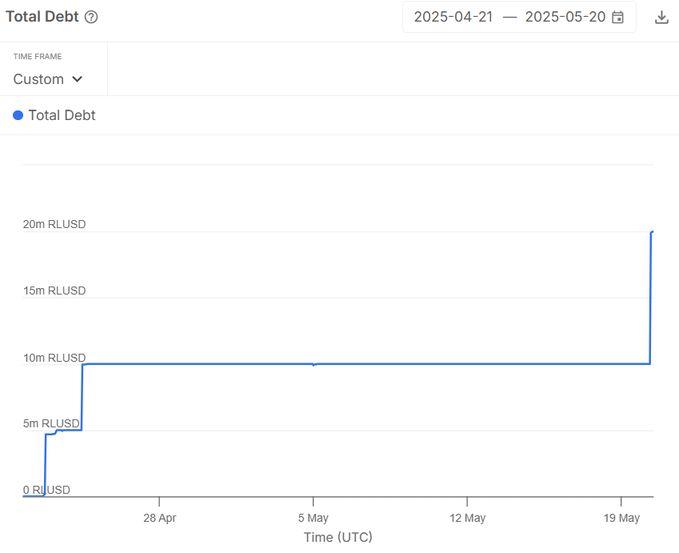Screen dimensions: 679x553
Task: Expand the chevron next to Custom
Action: click(77, 79)
